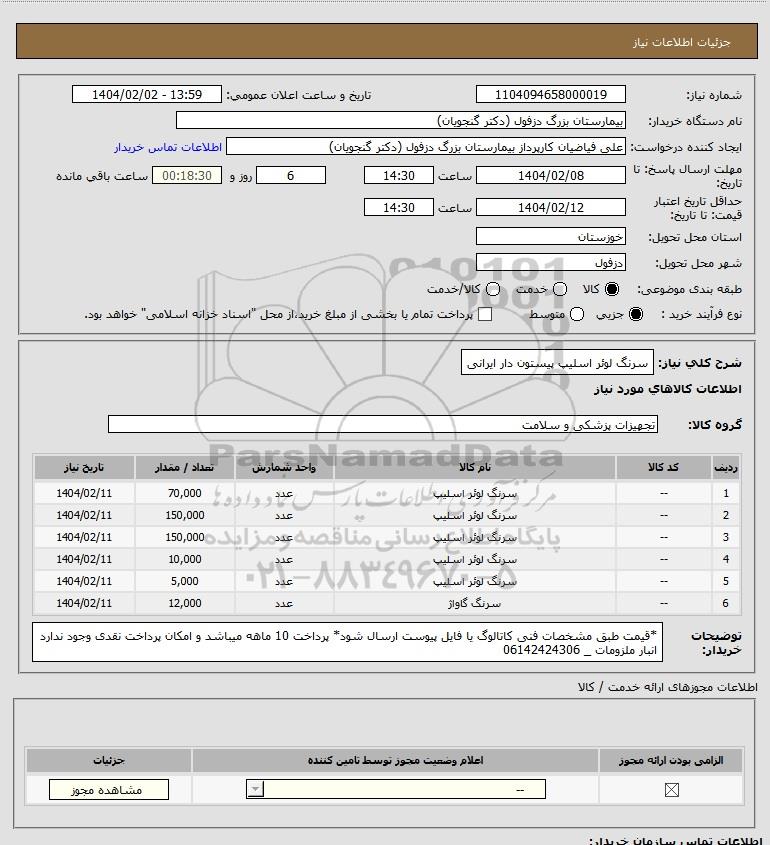Click quantity 70,000 in row 1
The image size is (770, 845).
click(185, 493)
